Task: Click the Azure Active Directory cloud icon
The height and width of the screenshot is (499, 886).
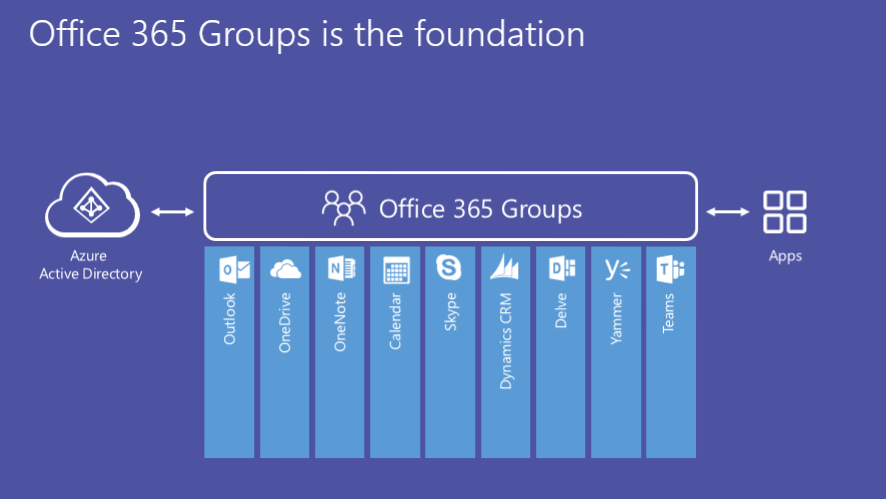Action: [x=92, y=205]
